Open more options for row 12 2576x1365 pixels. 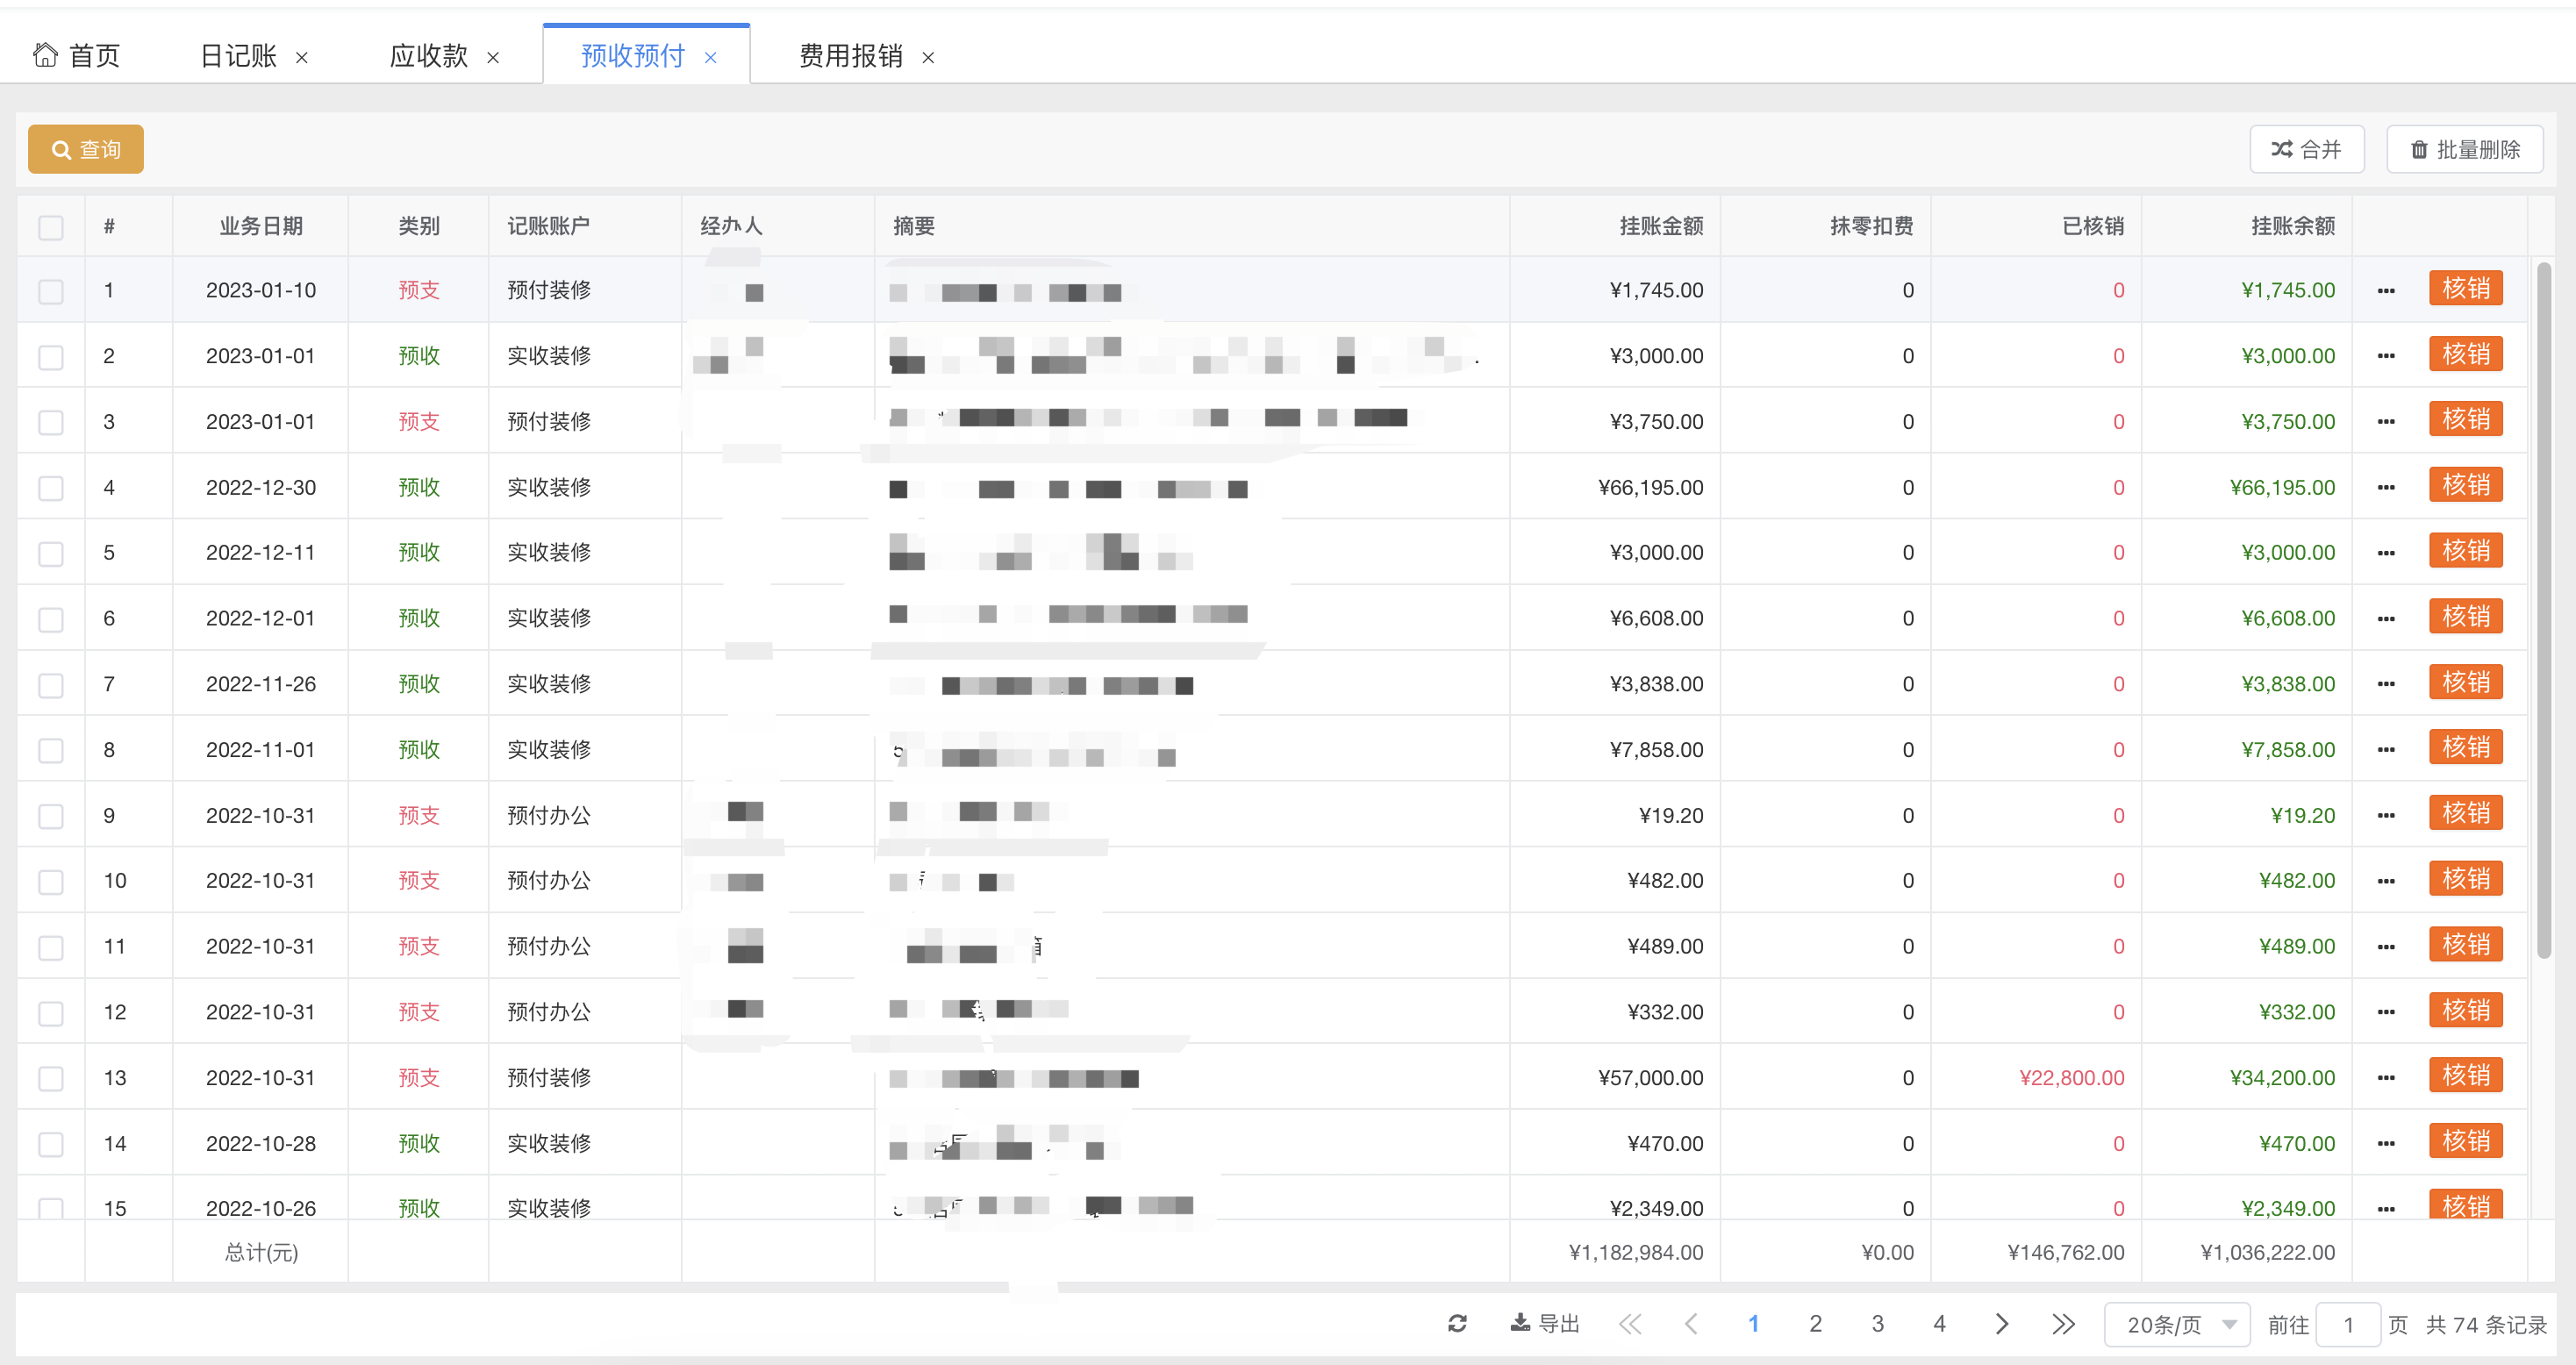(2386, 1012)
